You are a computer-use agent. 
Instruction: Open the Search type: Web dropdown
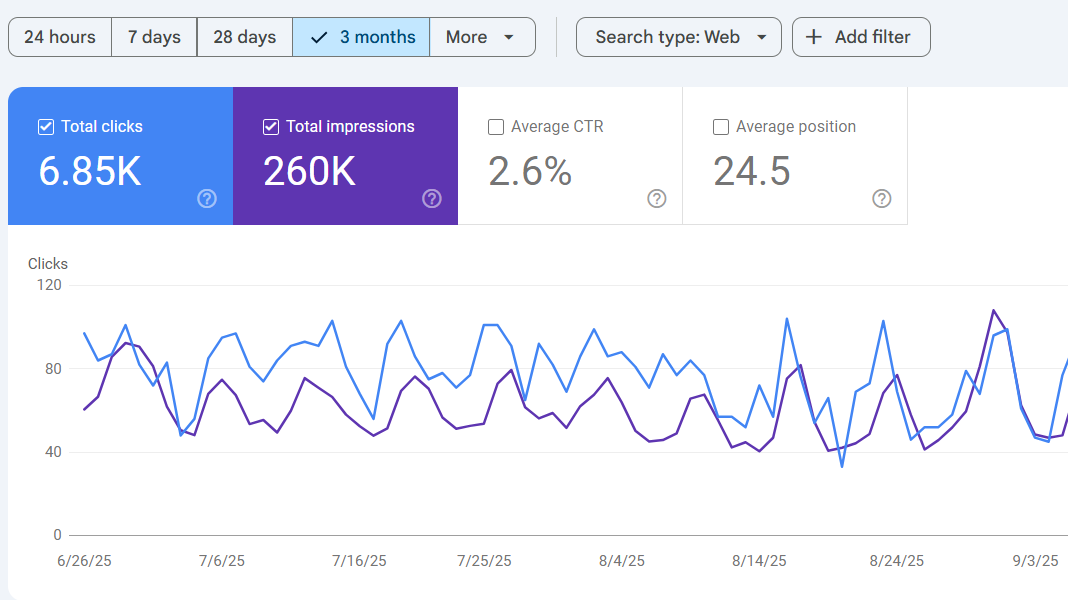click(x=678, y=37)
